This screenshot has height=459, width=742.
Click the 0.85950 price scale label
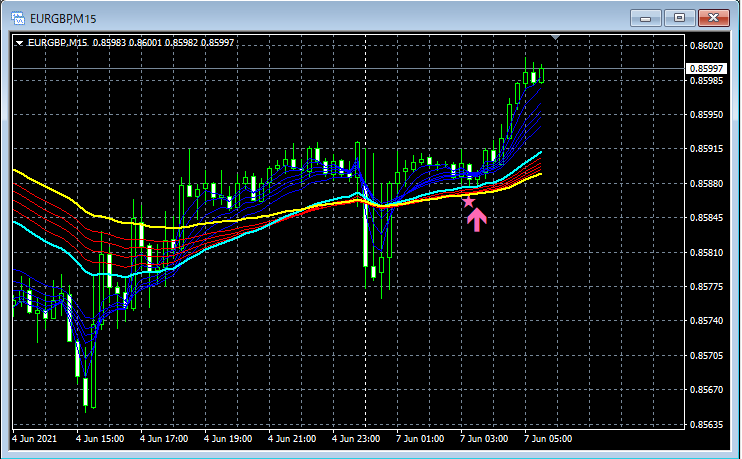point(706,115)
